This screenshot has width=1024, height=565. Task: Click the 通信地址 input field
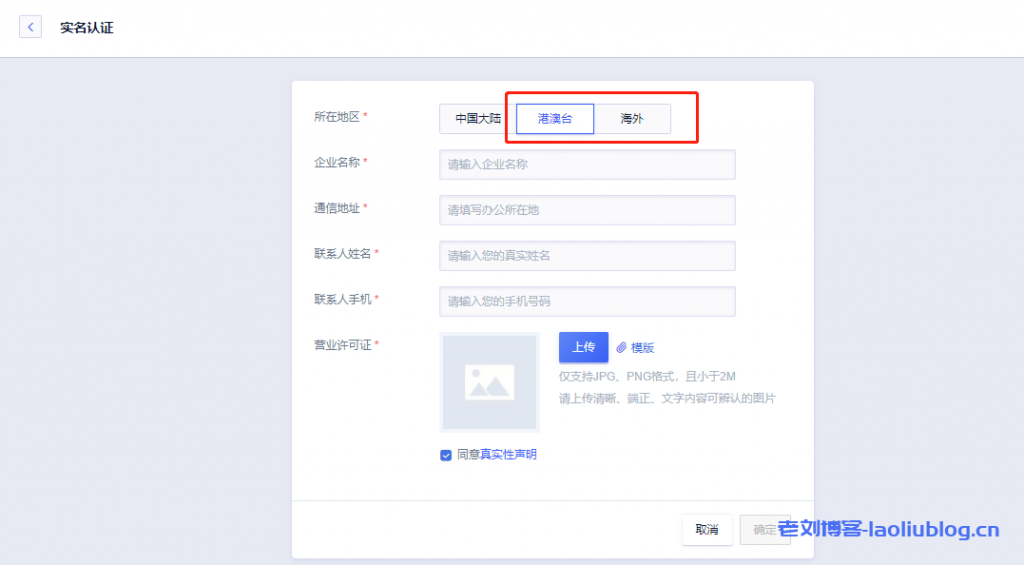pos(587,210)
